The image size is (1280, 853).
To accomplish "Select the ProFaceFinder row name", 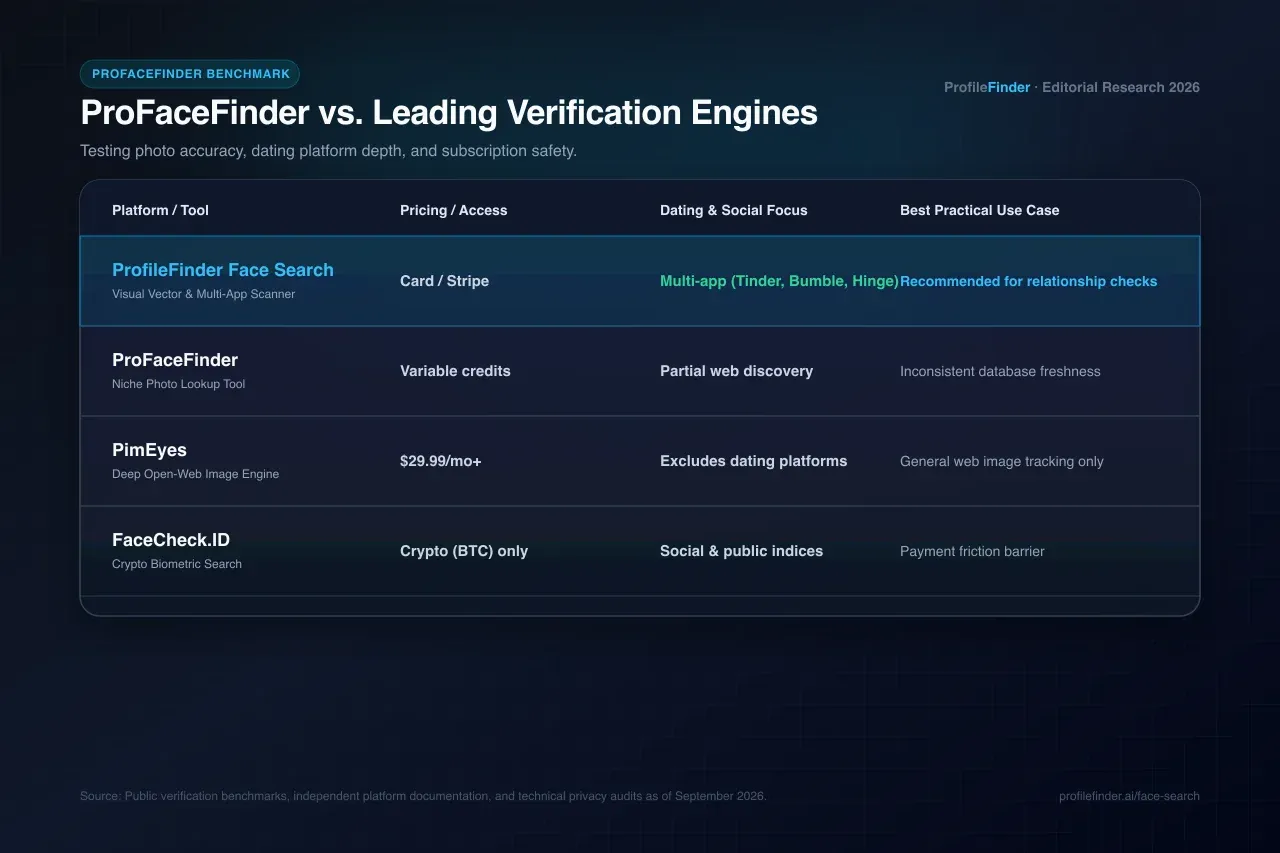I will coord(175,360).
